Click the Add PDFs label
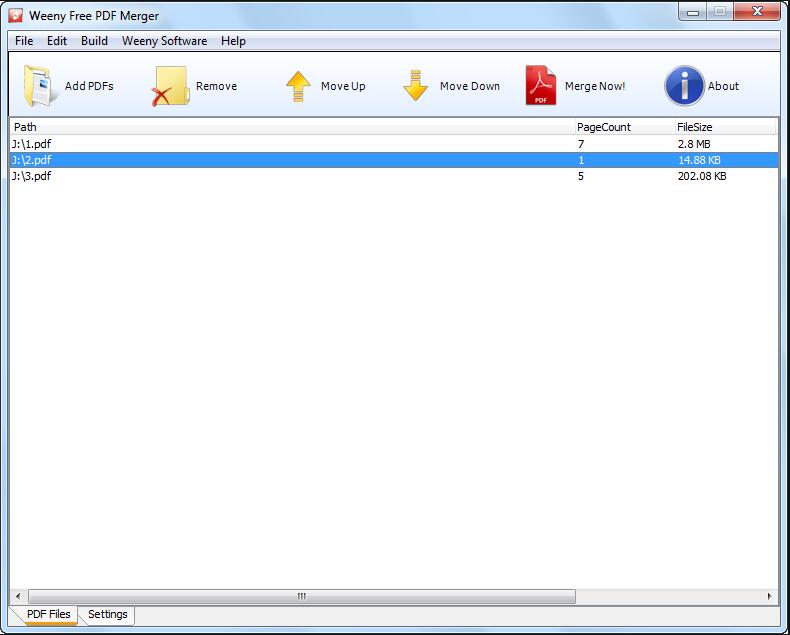Screen dimensions: 790x635 click(89, 86)
